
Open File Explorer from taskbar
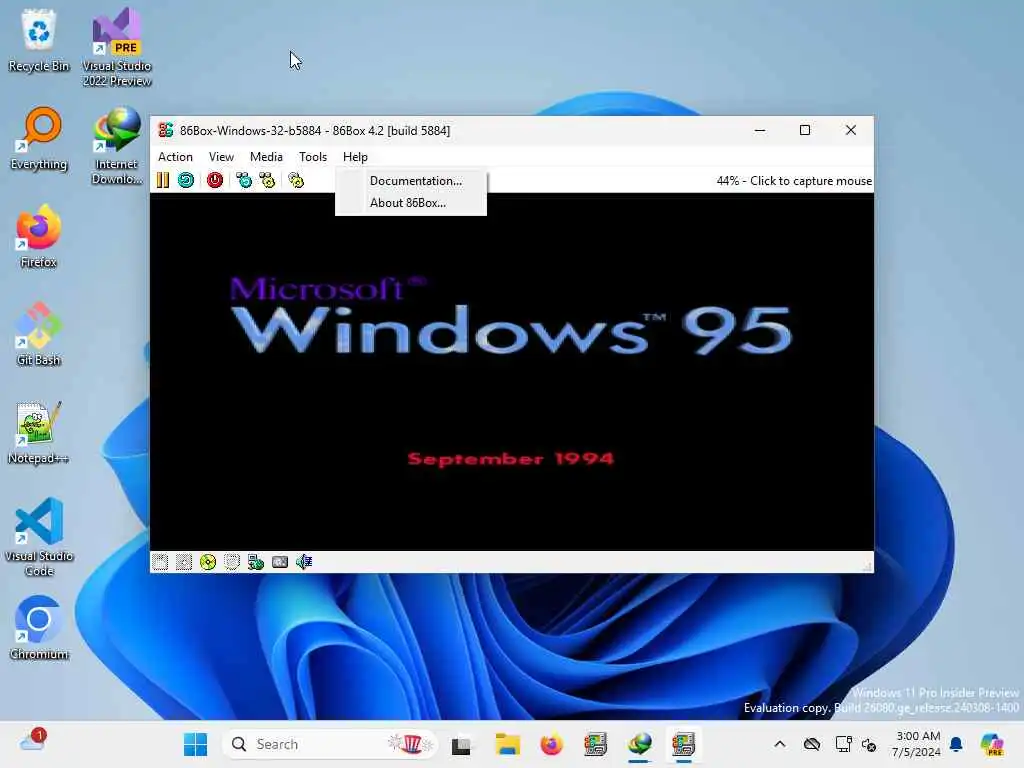[507, 744]
